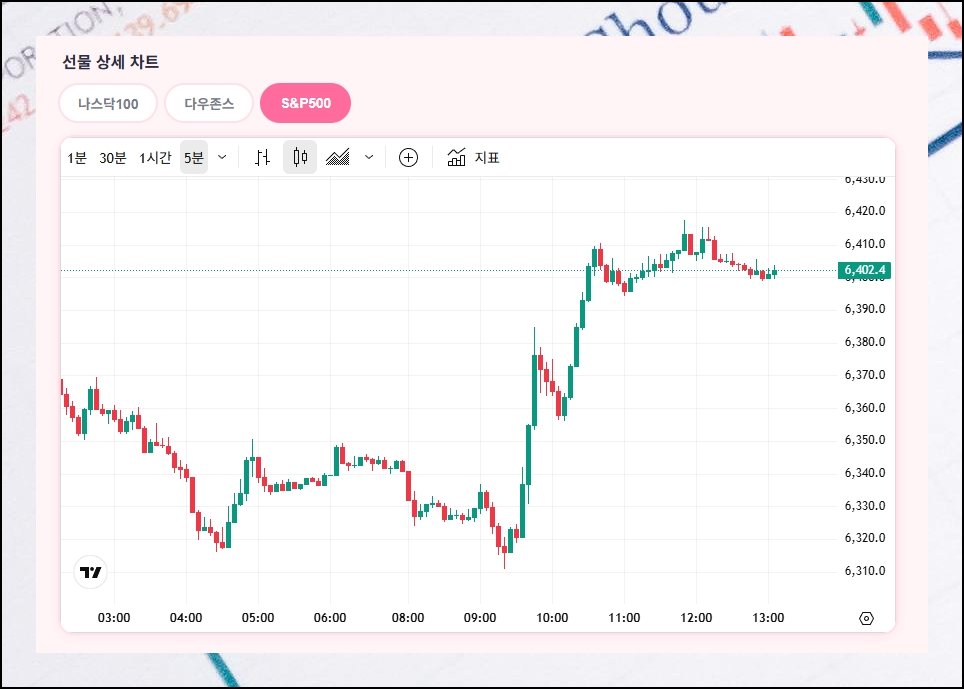Click the 12:00 time axis label
This screenshot has height=689, width=964.
pos(696,618)
